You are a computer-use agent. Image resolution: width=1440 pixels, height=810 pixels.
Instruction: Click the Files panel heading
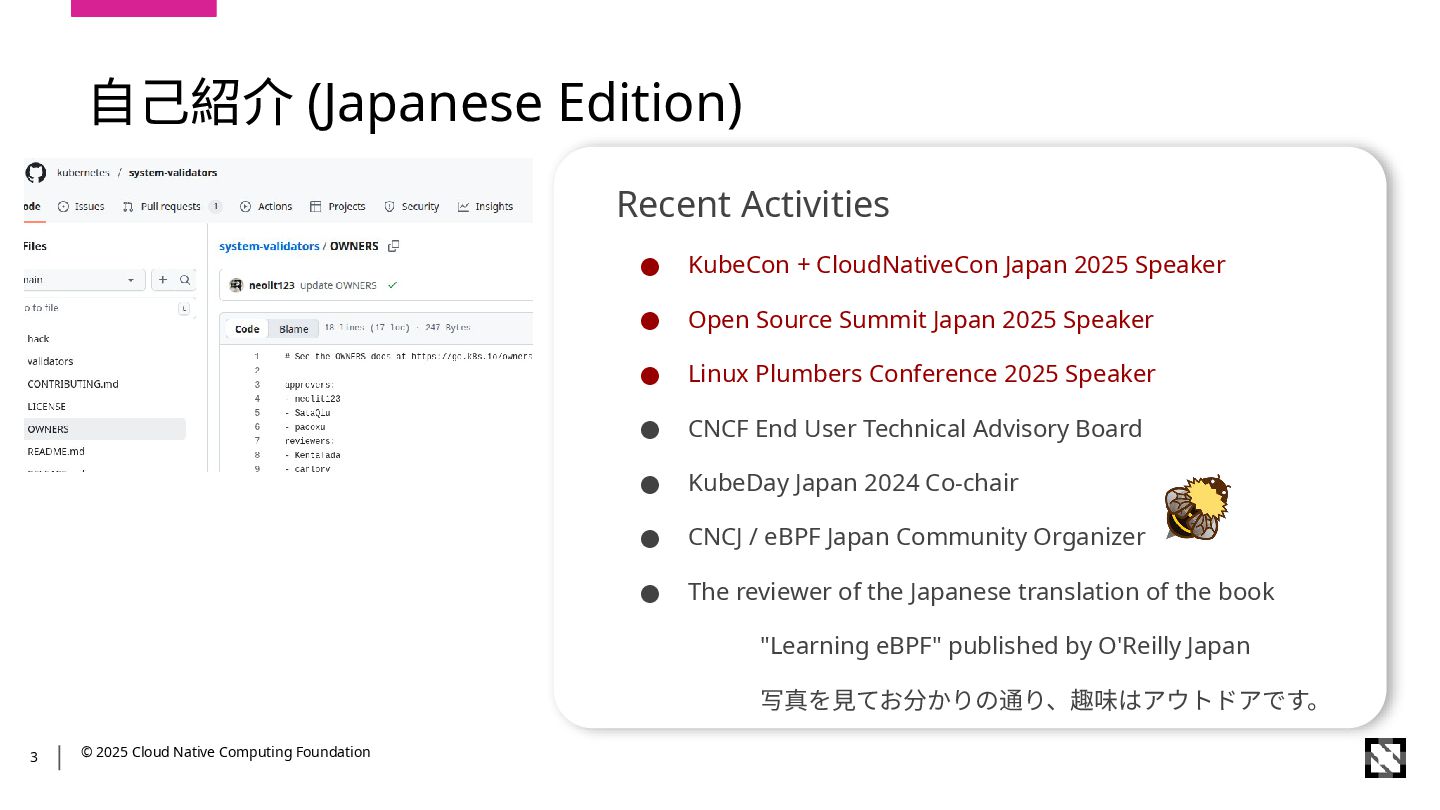(x=35, y=246)
